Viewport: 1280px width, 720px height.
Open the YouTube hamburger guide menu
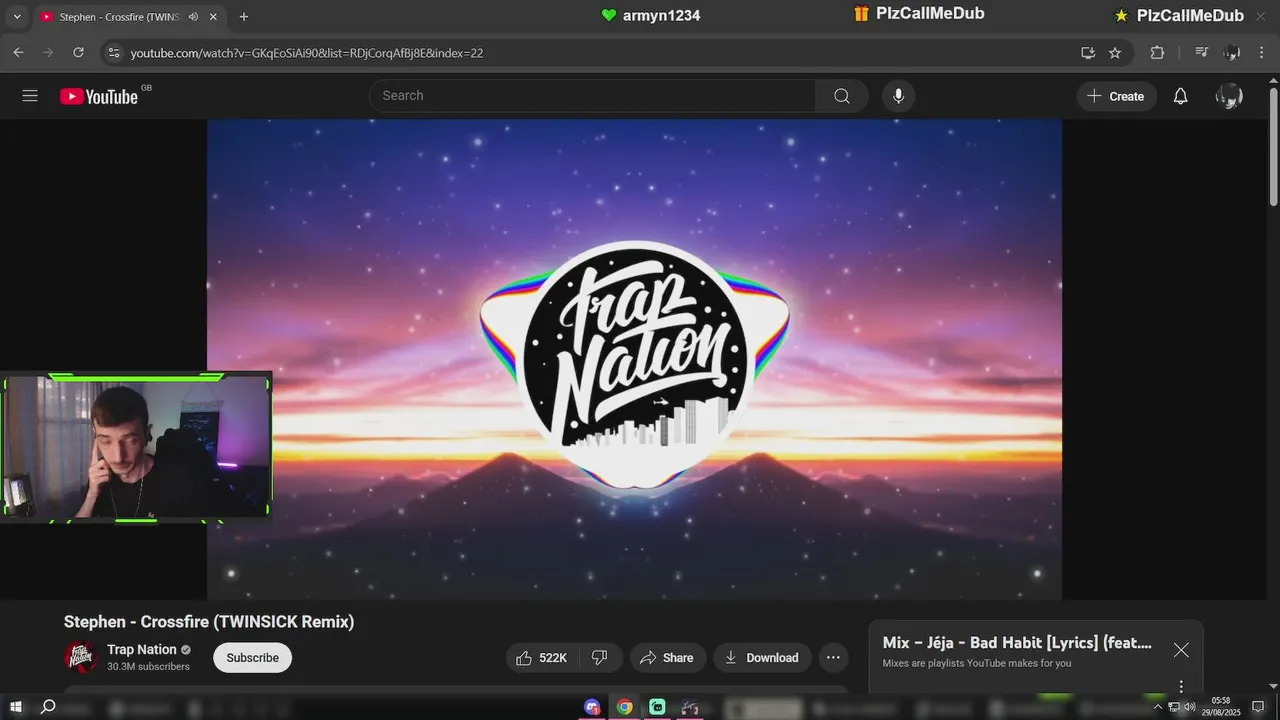pos(30,96)
